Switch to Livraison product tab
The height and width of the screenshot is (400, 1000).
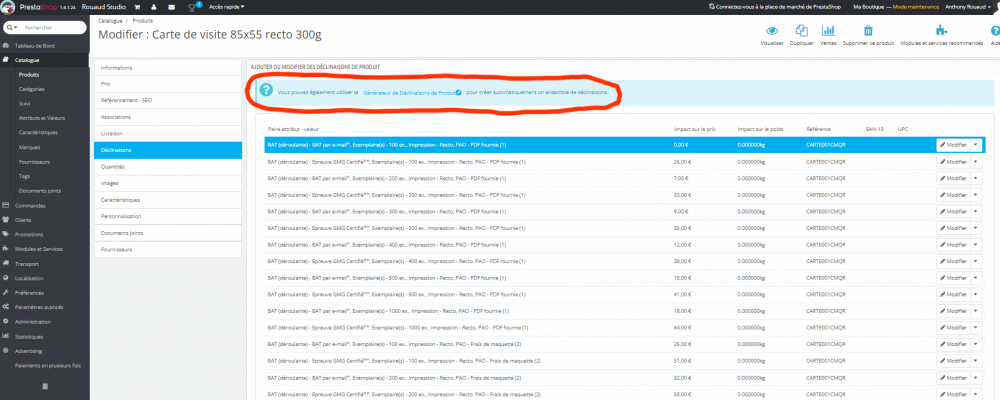click(168, 134)
